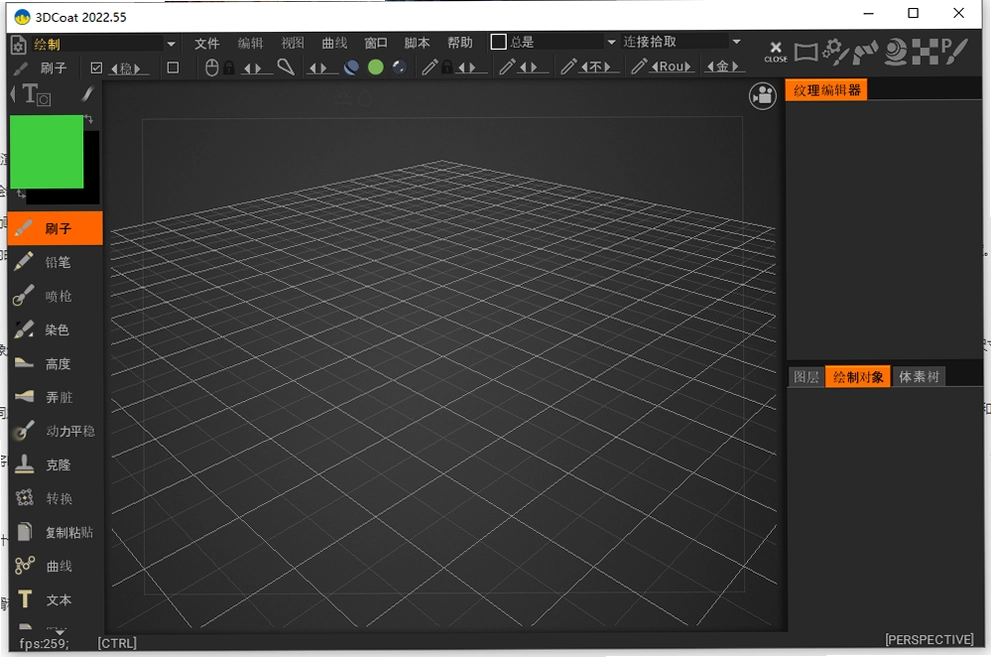The width and height of the screenshot is (991, 657).
Task: Switch to the 纹理编辑器 tab
Action: coord(826,90)
